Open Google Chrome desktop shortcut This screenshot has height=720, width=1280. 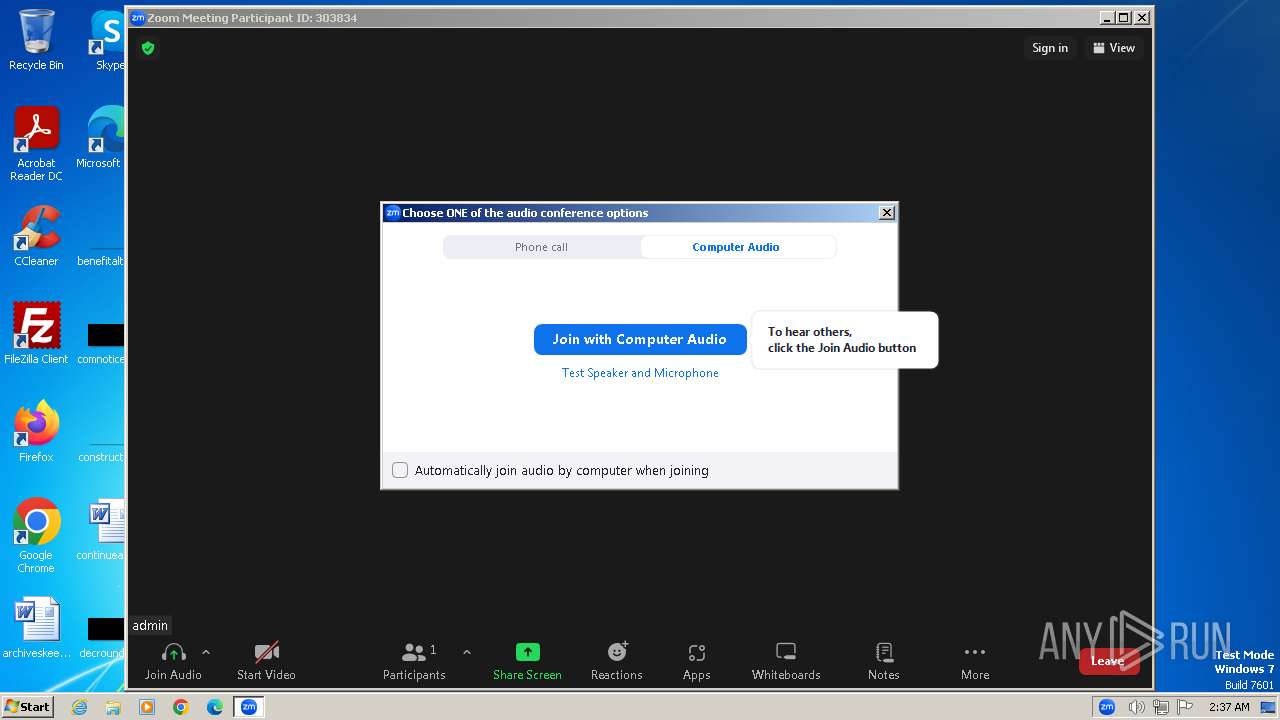36,536
